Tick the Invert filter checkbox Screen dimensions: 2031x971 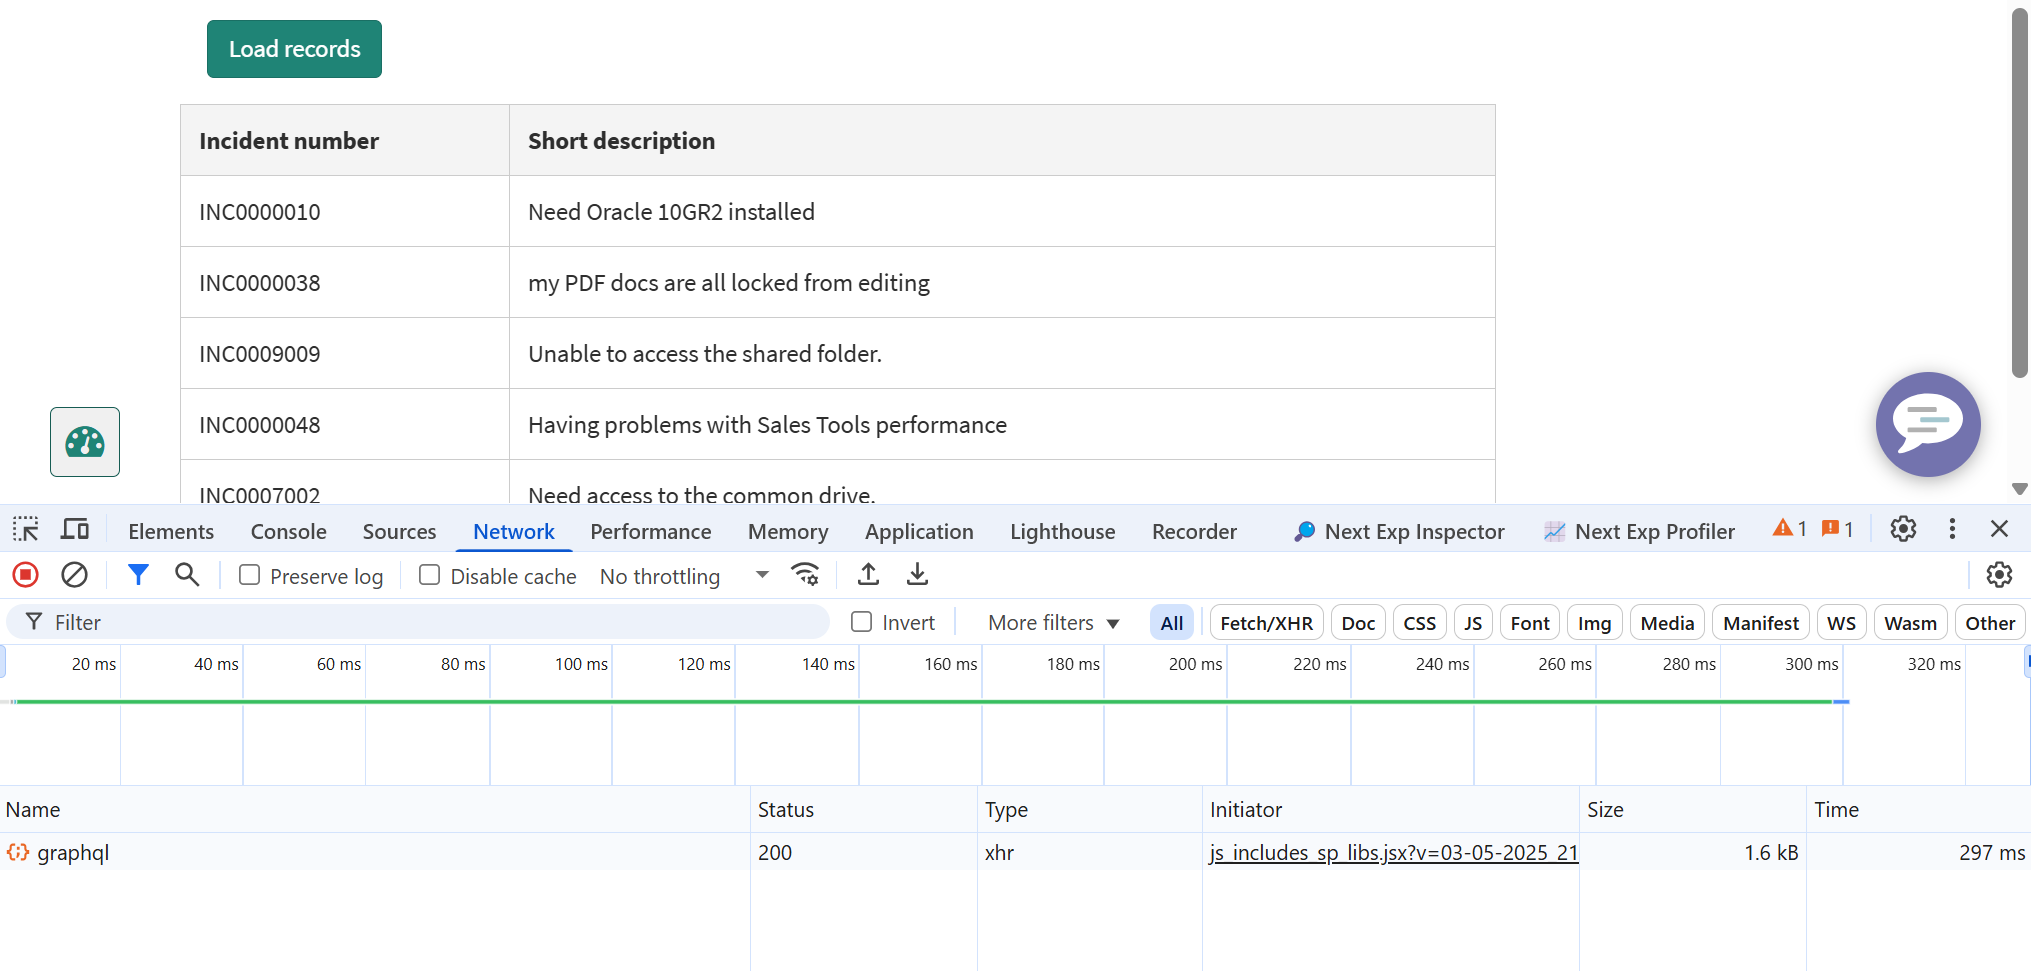coord(861,622)
